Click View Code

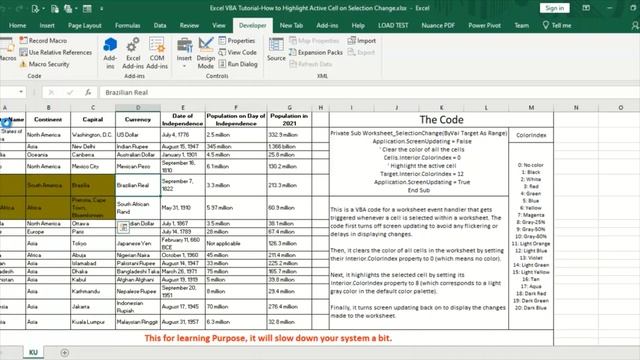(238, 52)
